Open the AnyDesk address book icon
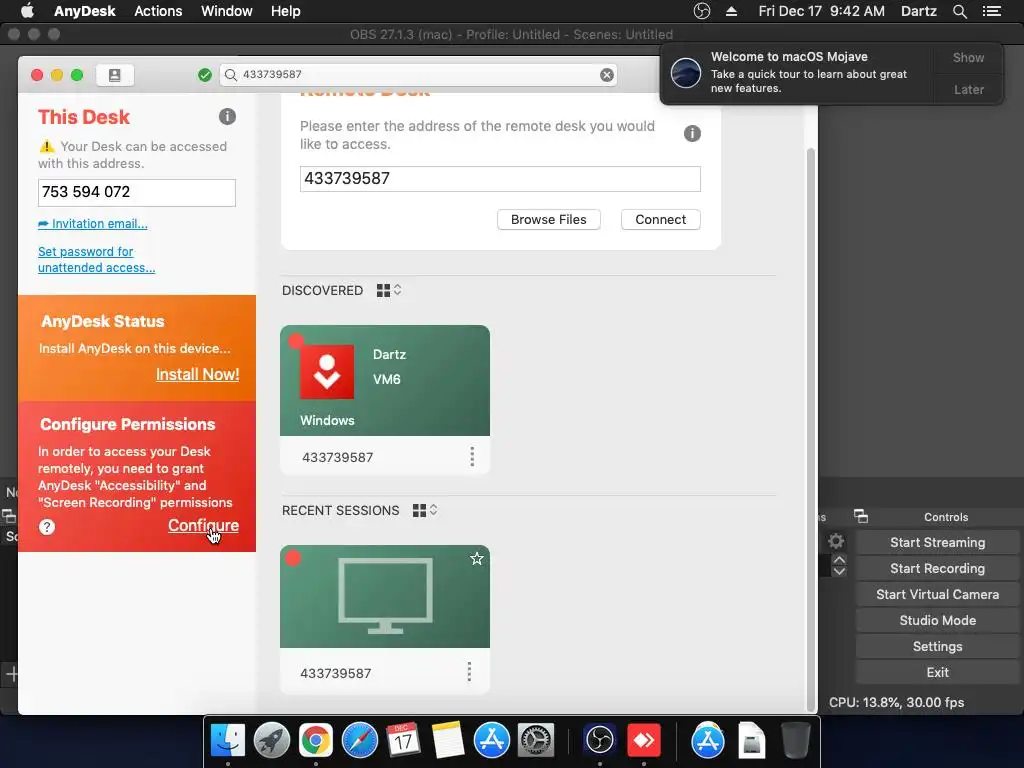1024x768 pixels. [114, 75]
